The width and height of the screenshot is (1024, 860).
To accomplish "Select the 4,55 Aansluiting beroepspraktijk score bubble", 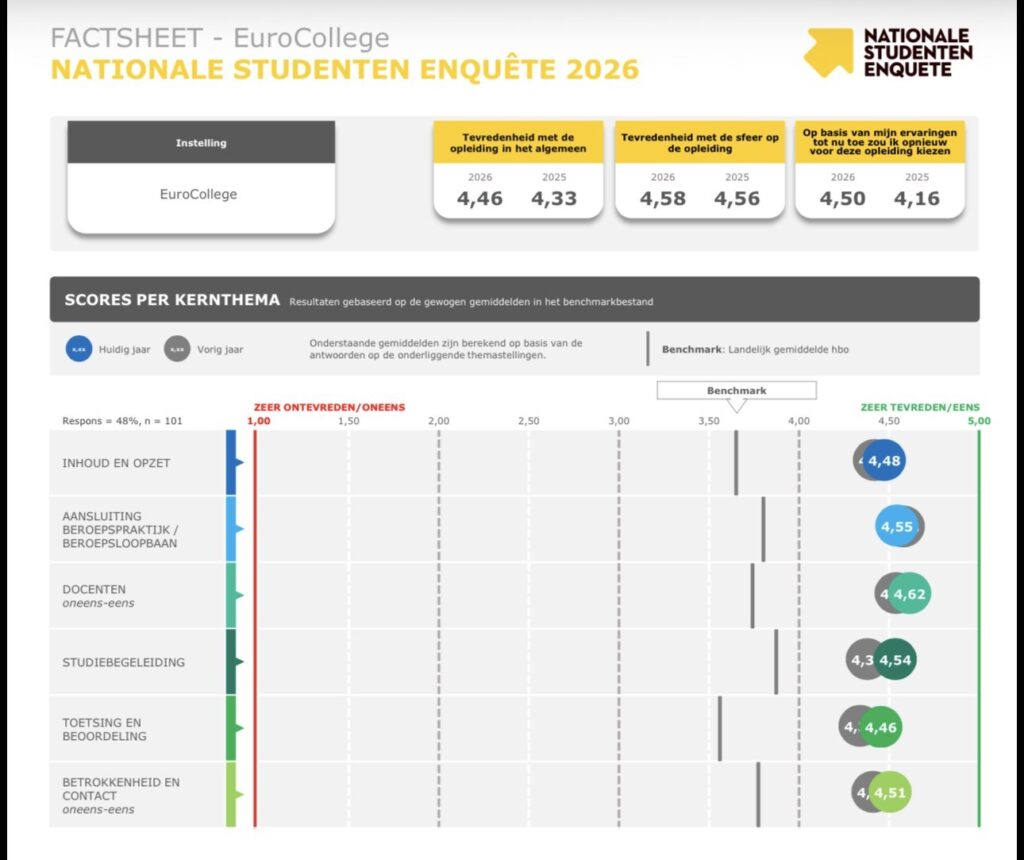I will 896,526.
